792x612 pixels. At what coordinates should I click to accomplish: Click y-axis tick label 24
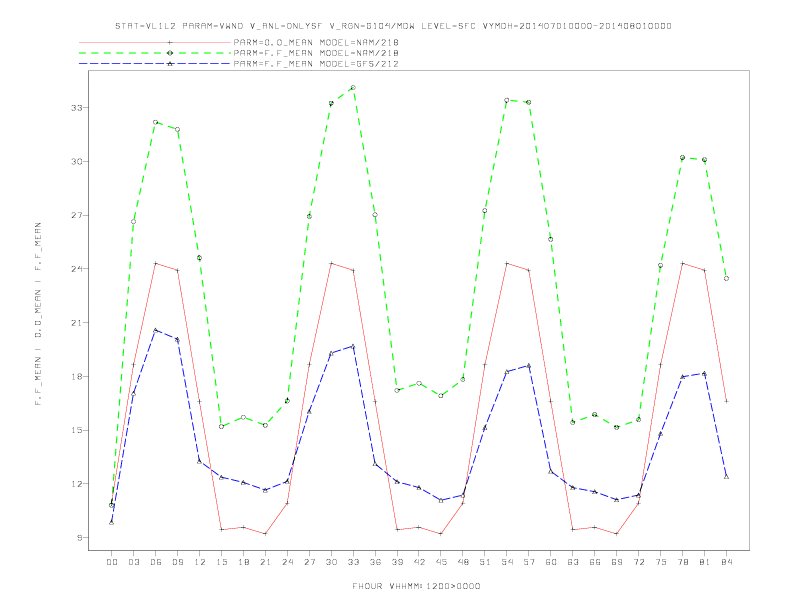coord(77,269)
